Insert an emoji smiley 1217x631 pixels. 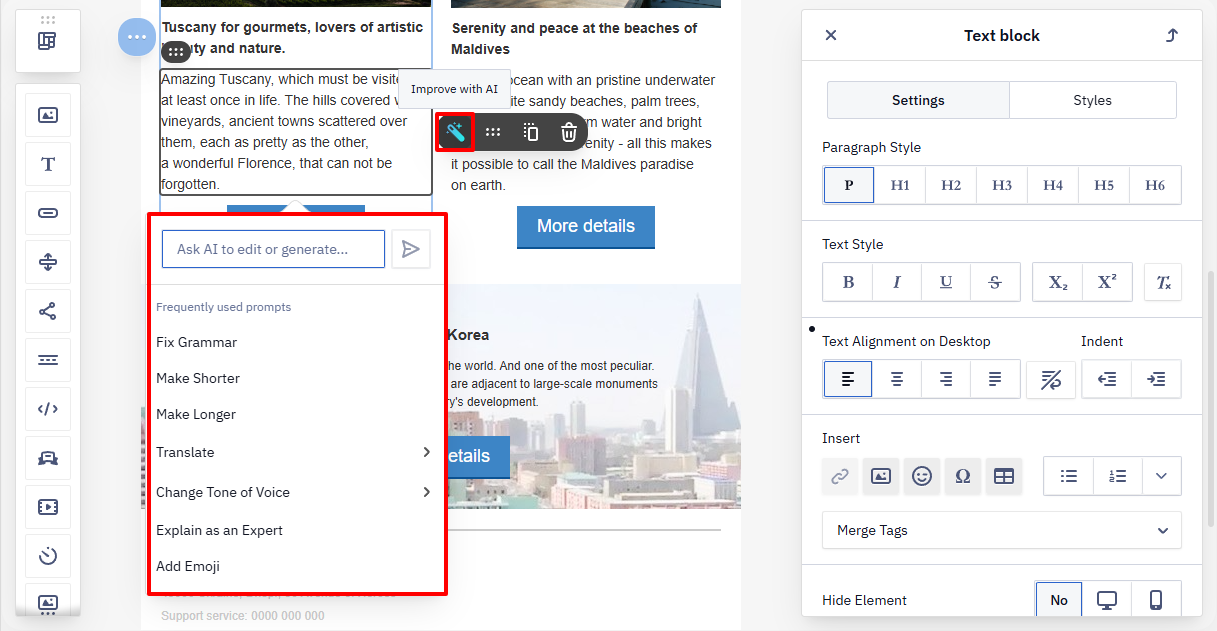pyautogui.click(x=922, y=476)
